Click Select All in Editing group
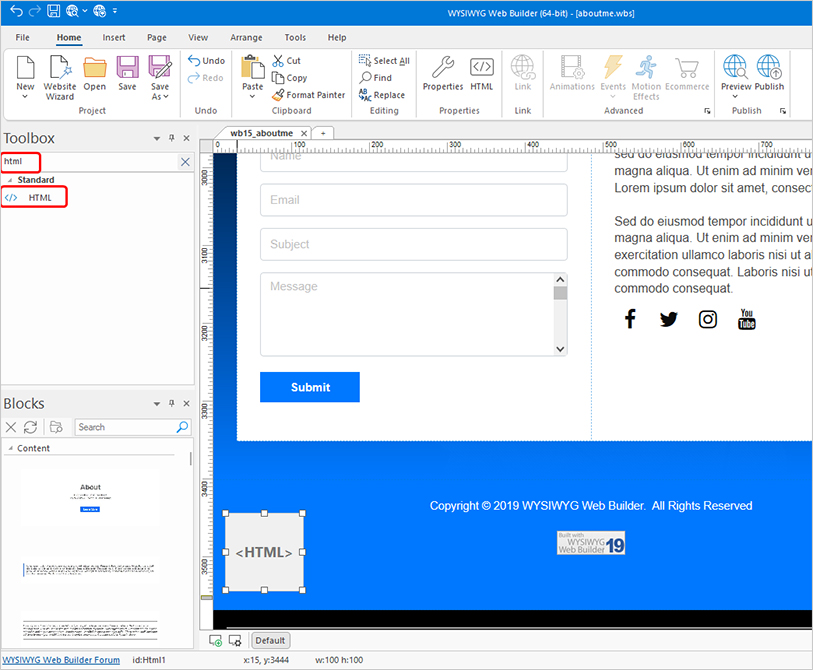Image resolution: width=813 pixels, height=670 pixels. (x=384, y=61)
